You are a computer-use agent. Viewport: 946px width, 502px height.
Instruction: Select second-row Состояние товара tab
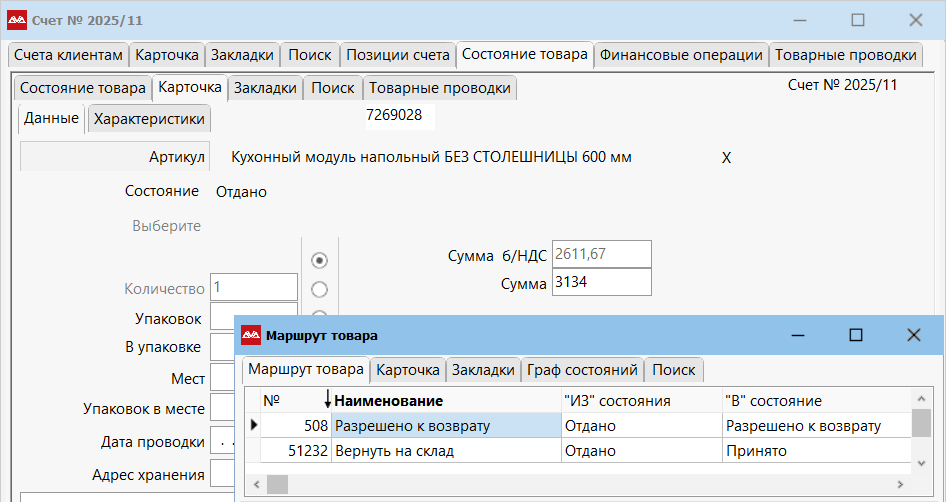click(83, 88)
